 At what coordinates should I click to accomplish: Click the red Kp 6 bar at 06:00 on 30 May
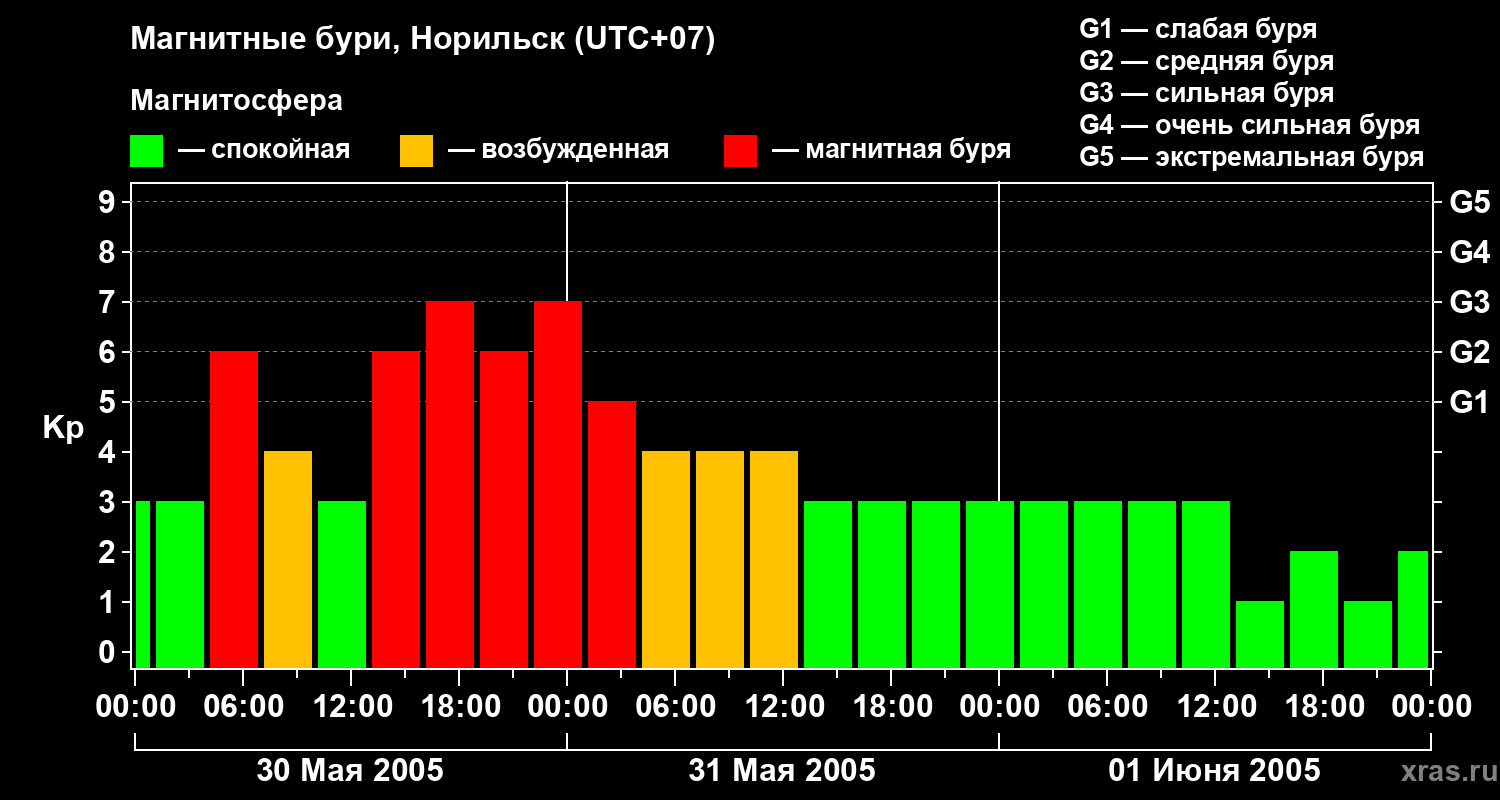(x=234, y=509)
